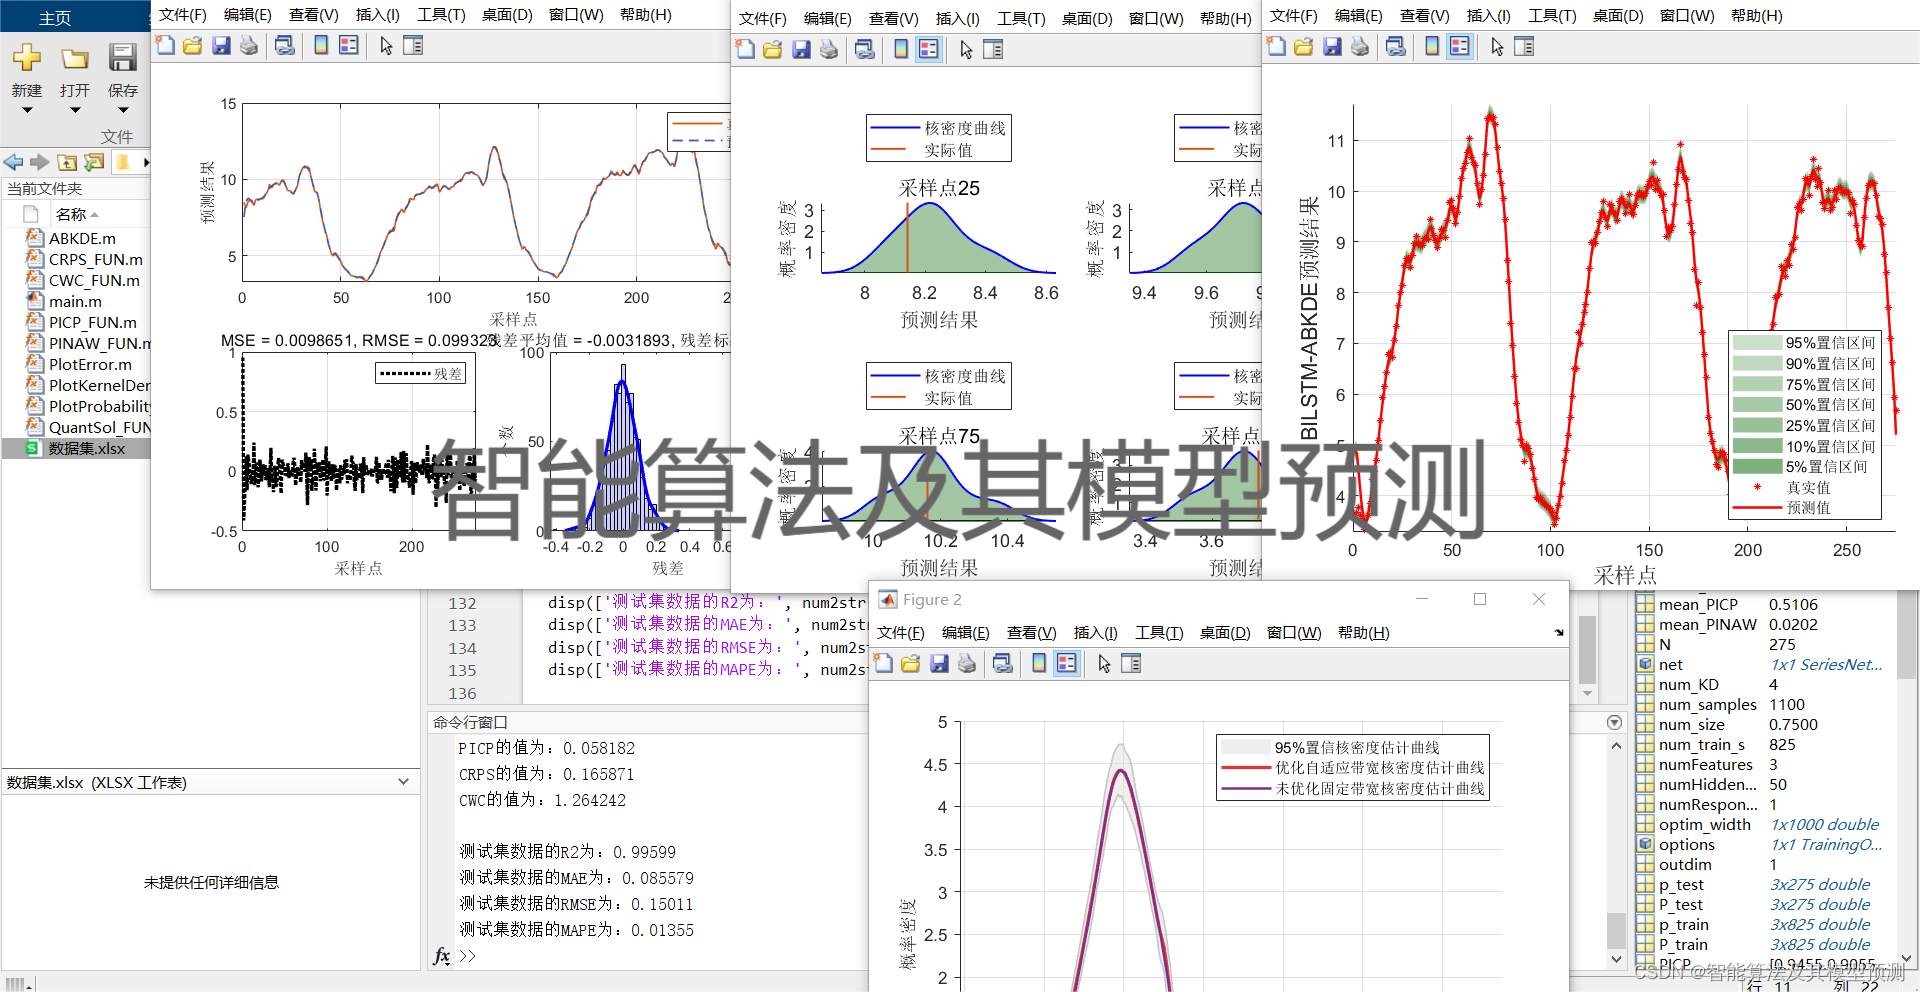Click New Figure icon in the BiLSTM-ABKDE figure
The image size is (1920, 992).
pyautogui.click(x=1277, y=46)
